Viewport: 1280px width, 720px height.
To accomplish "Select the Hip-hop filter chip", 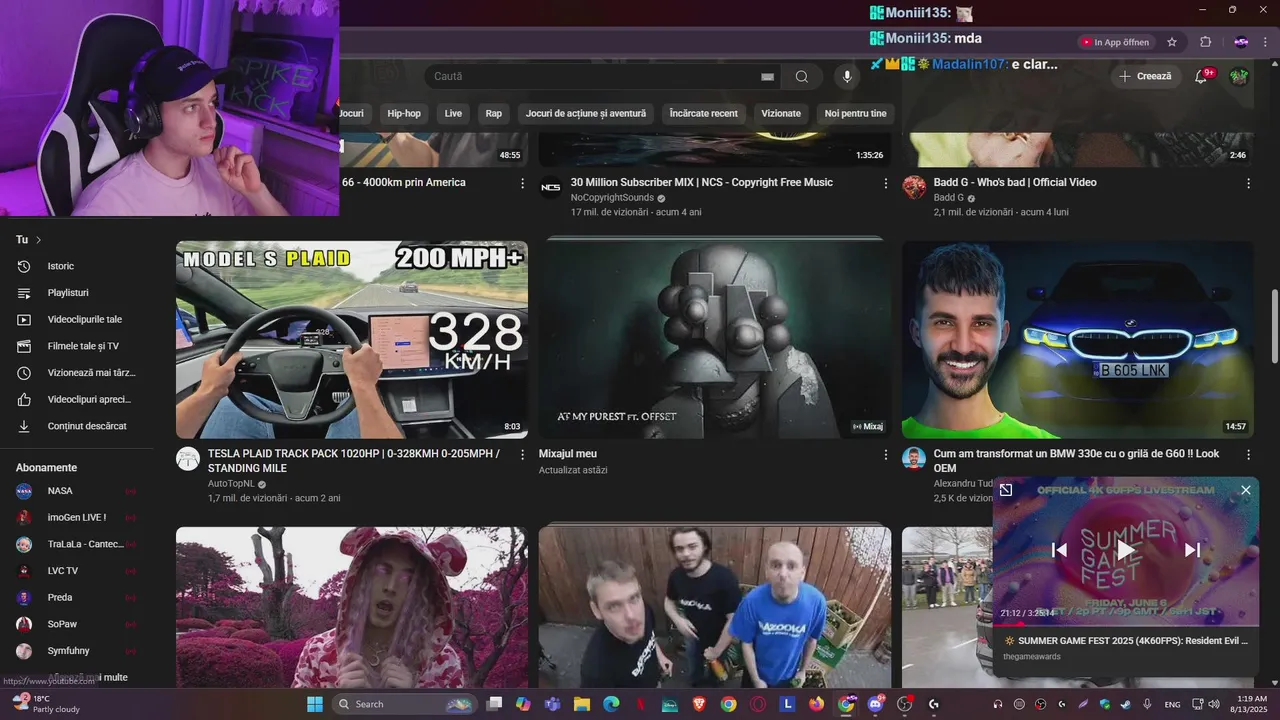I will pyautogui.click(x=404, y=113).
